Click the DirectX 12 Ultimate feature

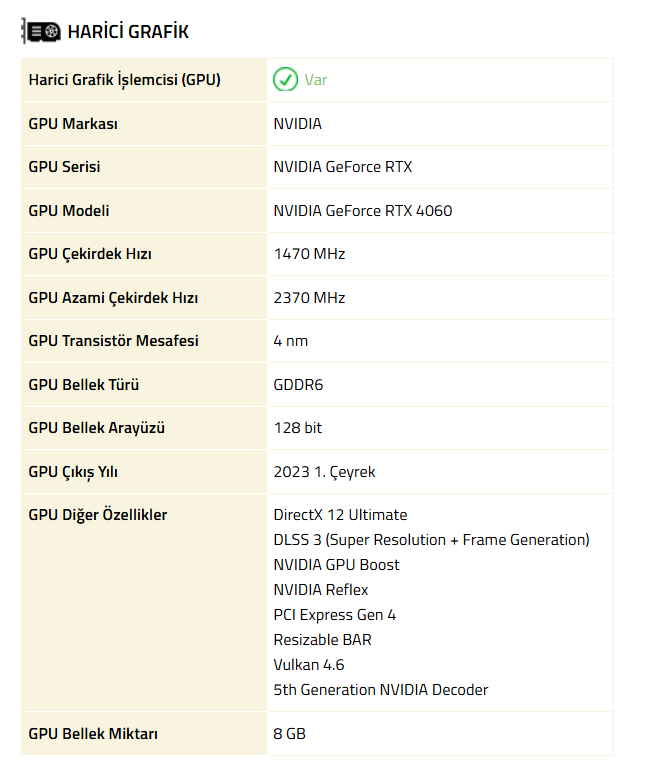340,515
